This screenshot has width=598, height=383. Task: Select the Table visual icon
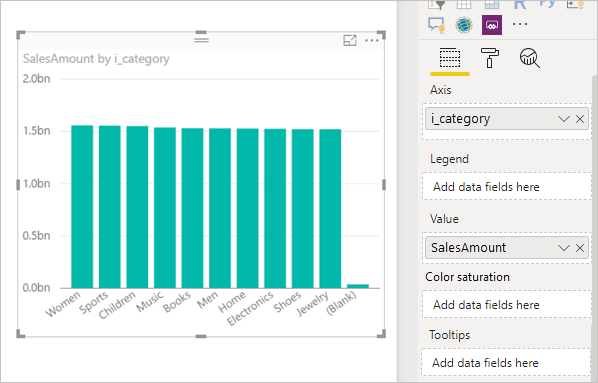[x=464, y=4]
